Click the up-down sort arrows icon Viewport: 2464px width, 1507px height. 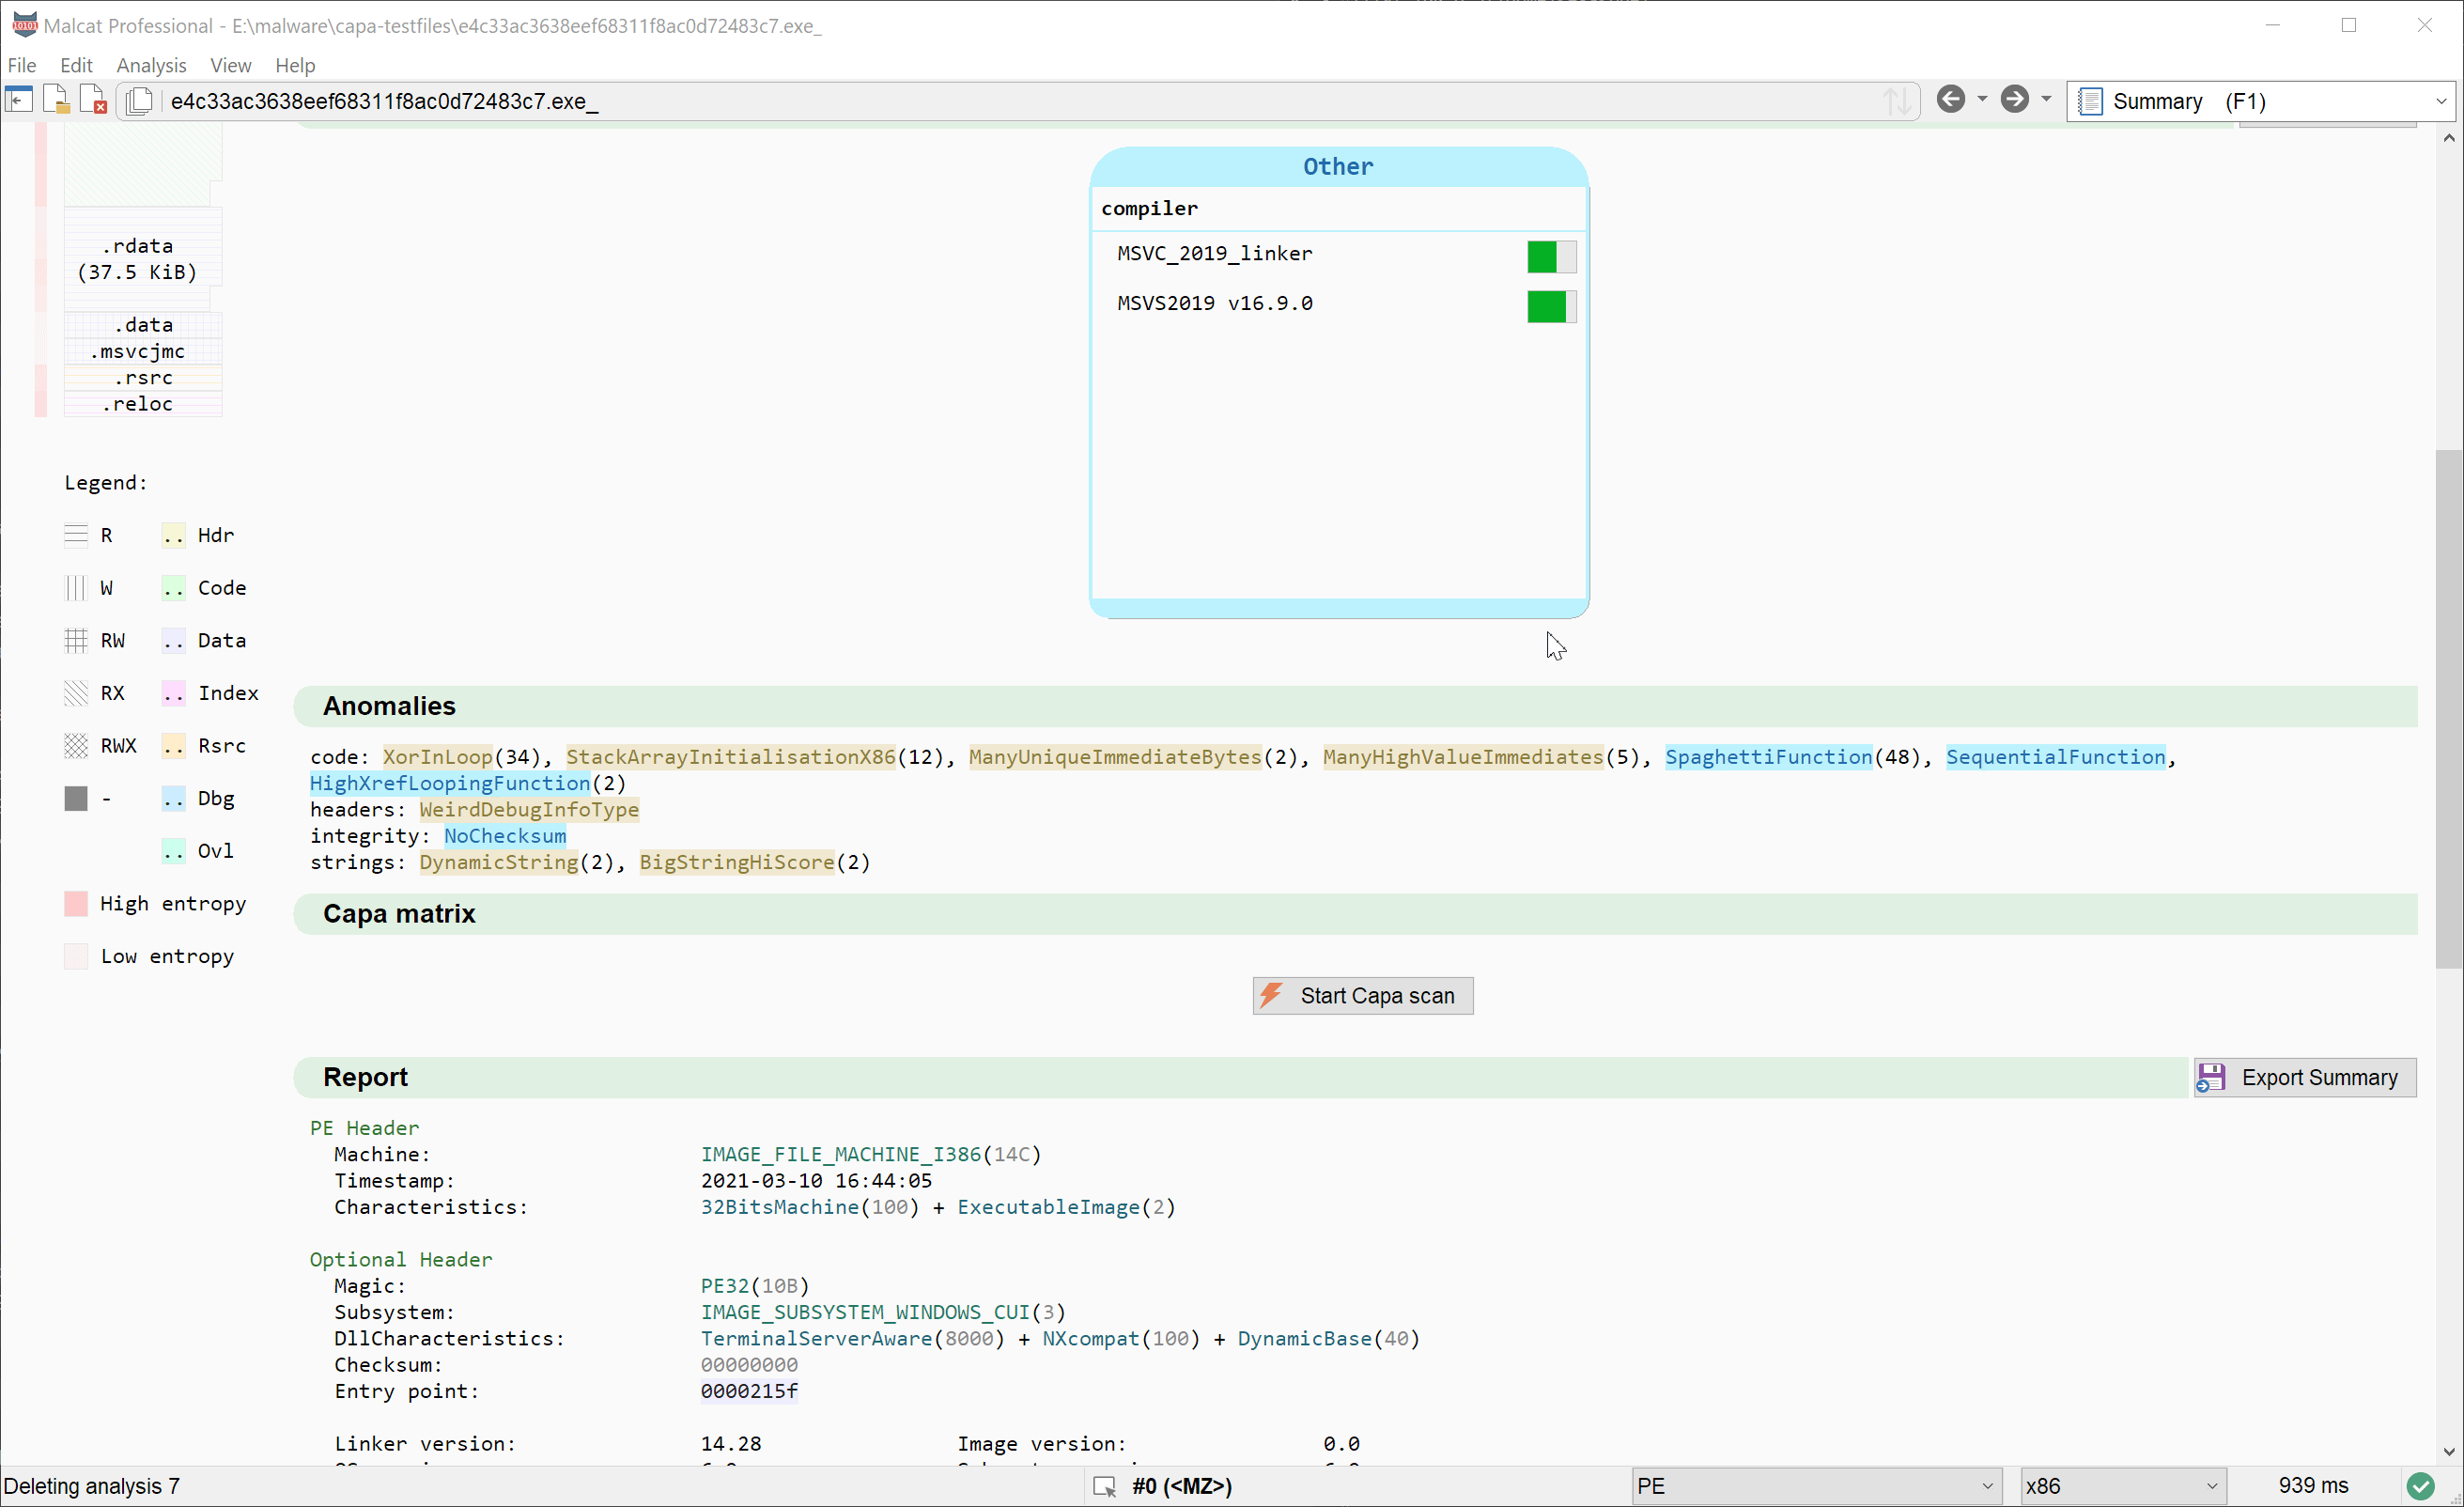pos(1897,101)
